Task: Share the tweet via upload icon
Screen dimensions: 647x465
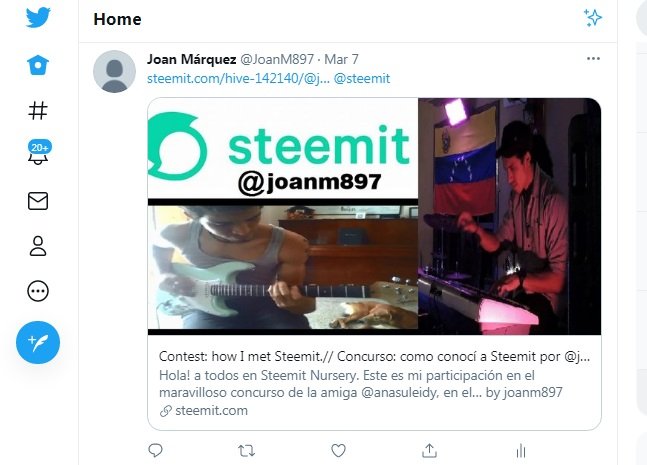Action: 430,451
